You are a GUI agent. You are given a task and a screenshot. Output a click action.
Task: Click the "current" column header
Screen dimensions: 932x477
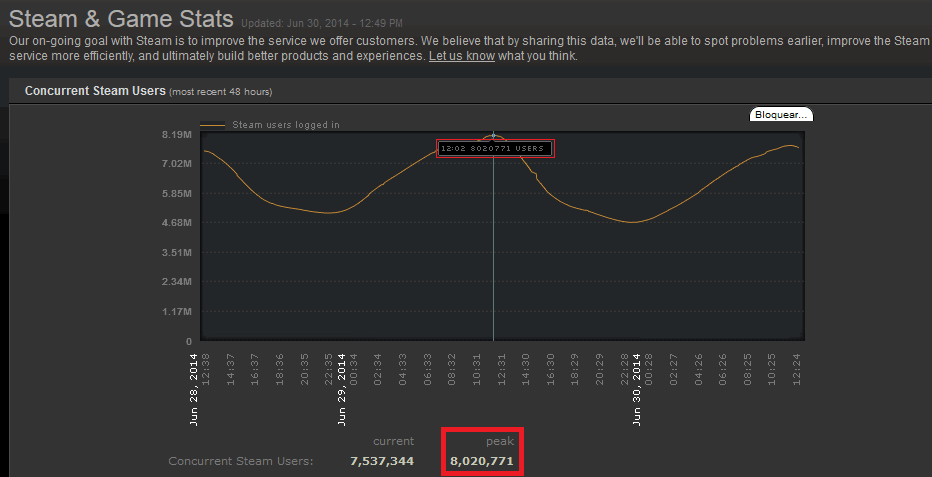[393, 441]
